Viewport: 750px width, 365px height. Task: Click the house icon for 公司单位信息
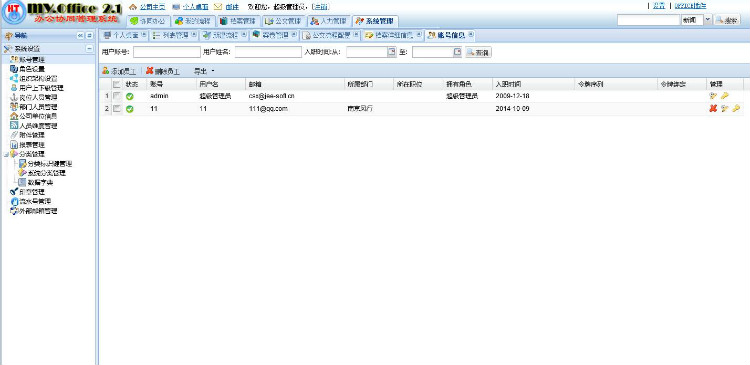(x=13, y=116)
